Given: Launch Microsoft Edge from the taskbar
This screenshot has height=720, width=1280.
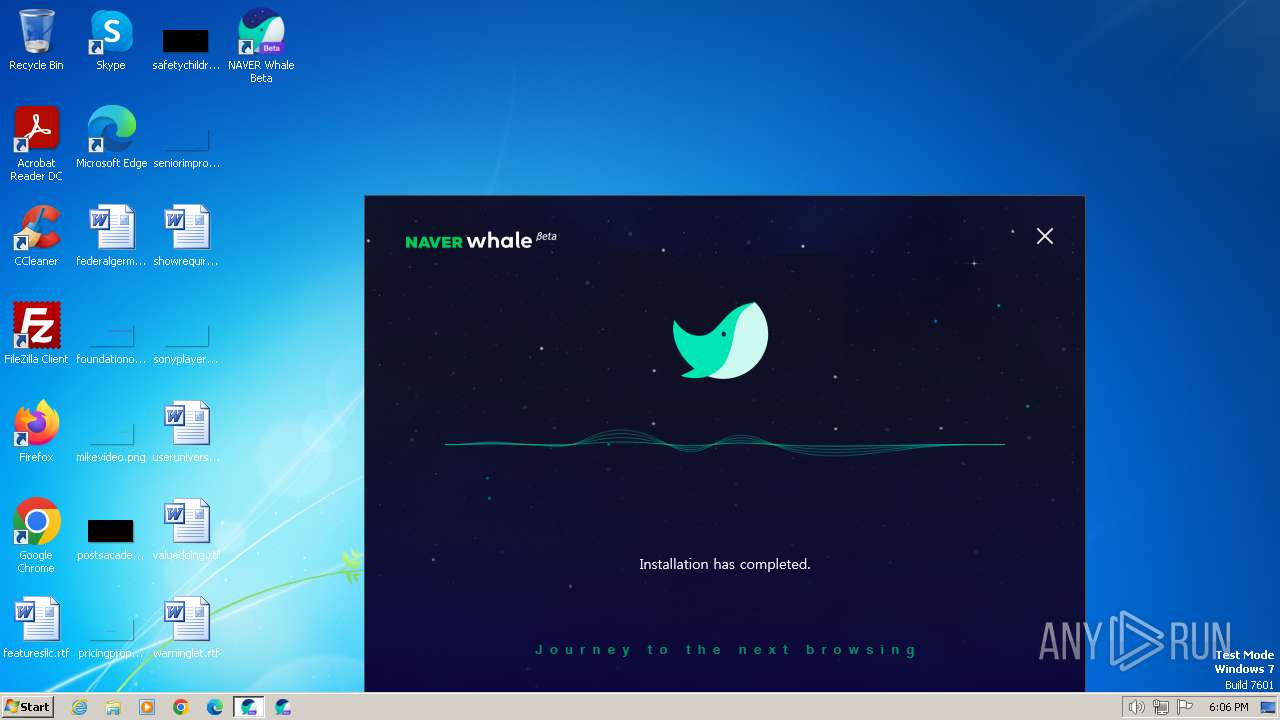Looking at the screenshot, I should (x=215, y=707).
